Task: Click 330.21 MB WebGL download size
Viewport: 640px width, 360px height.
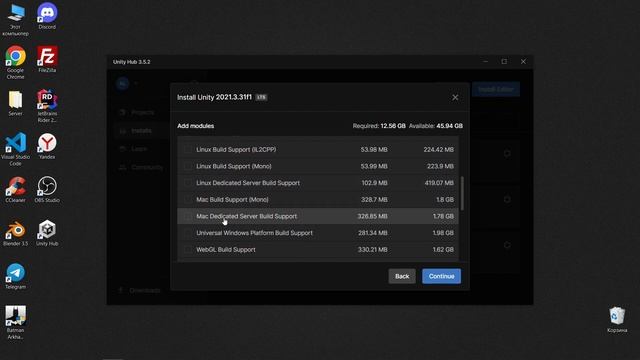Action: point(372,249)
